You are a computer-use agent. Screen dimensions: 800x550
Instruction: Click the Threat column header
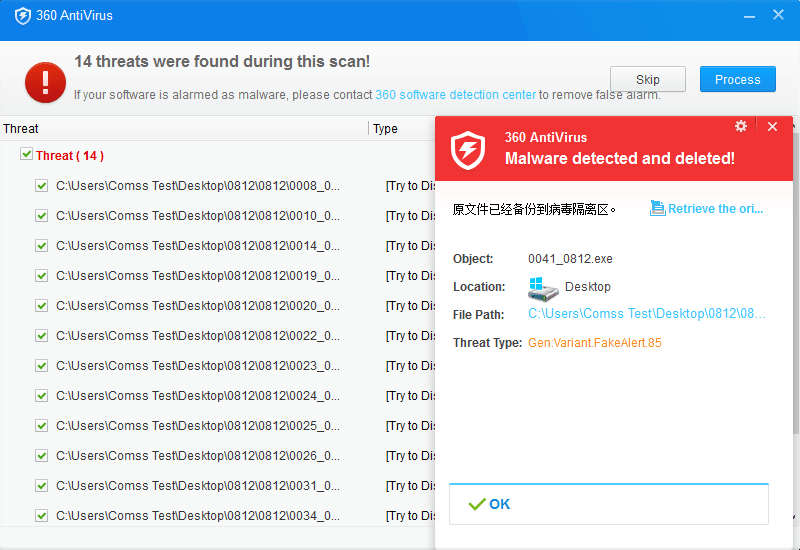click(x=21, y=128)
